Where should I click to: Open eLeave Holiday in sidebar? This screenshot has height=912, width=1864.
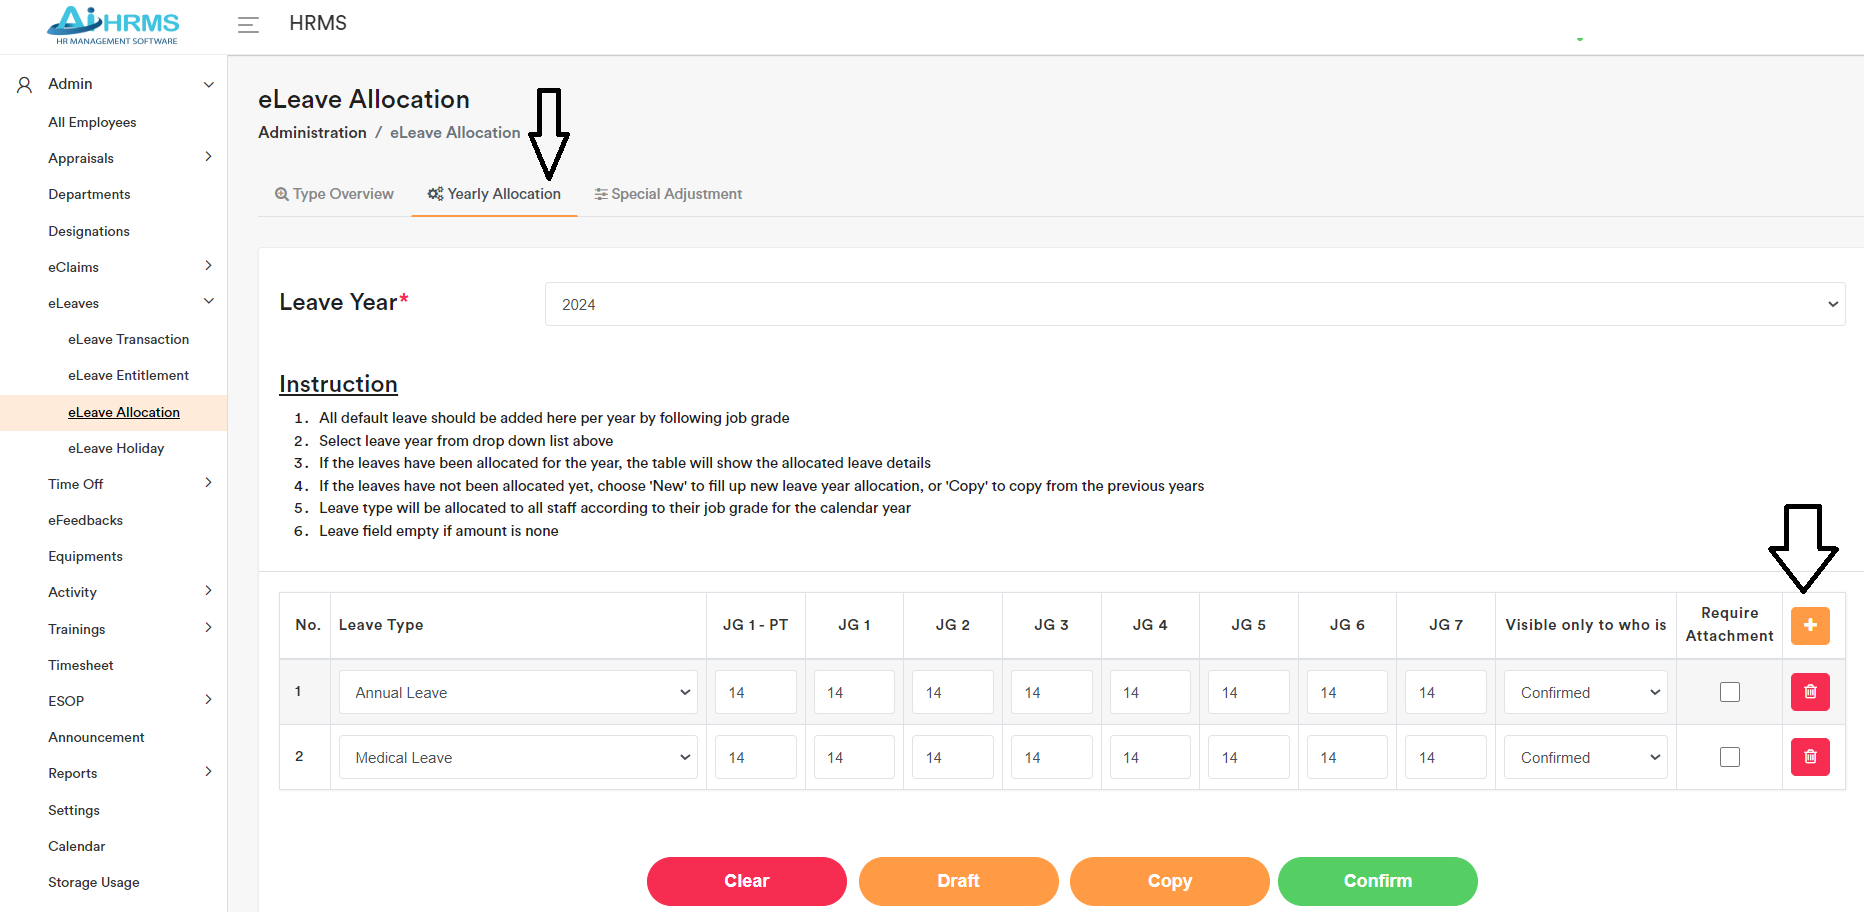click(x=116, y=448)
